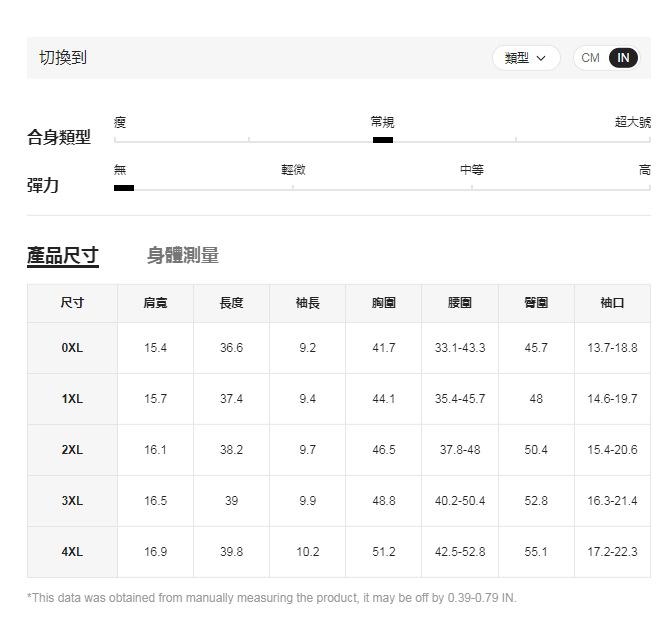Select the 0XL size row label
The height and width of the screenshot is (619, 668).
click(72, 348)
